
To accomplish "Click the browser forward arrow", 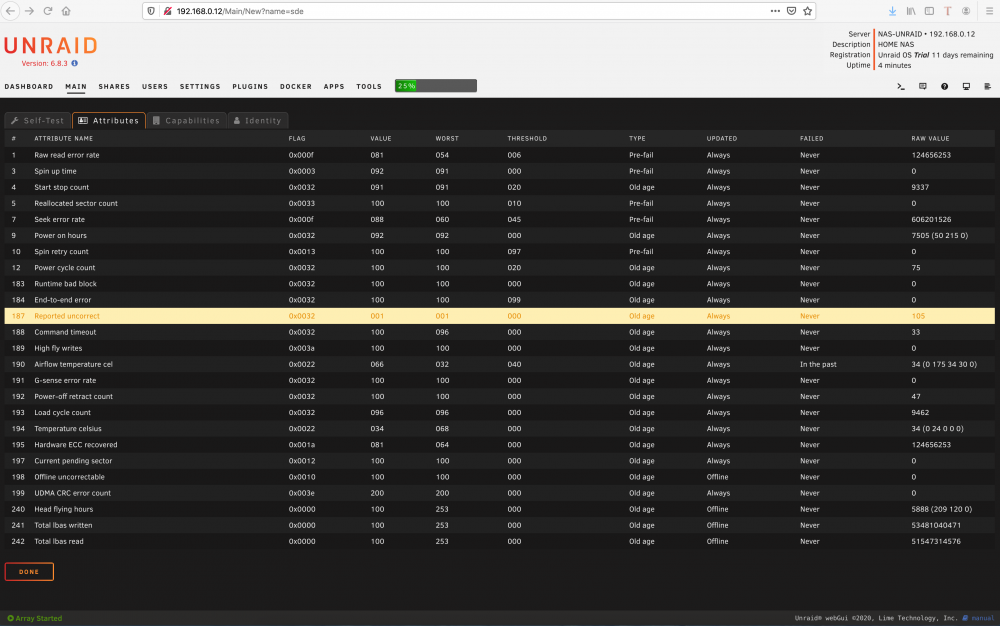I will (x=29, y=11).
